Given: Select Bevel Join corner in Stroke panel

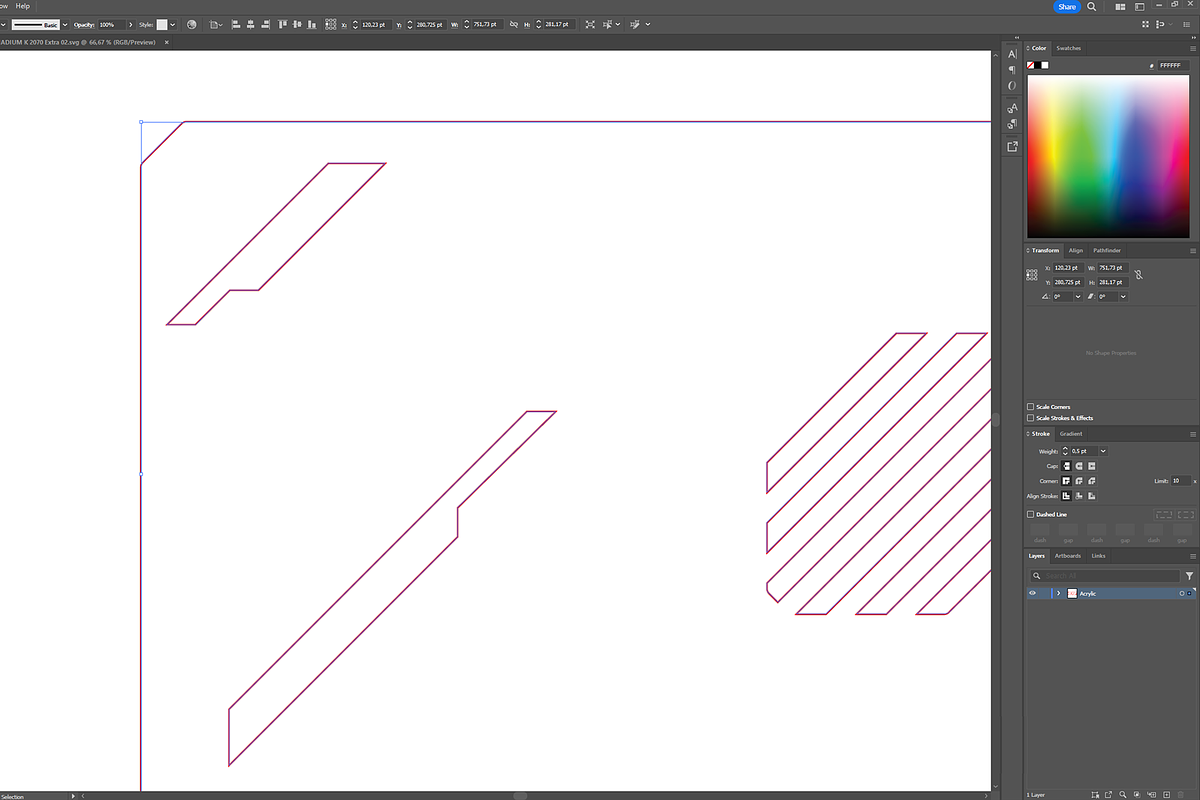Looking at the screenshot, I should coord(1092,481).
